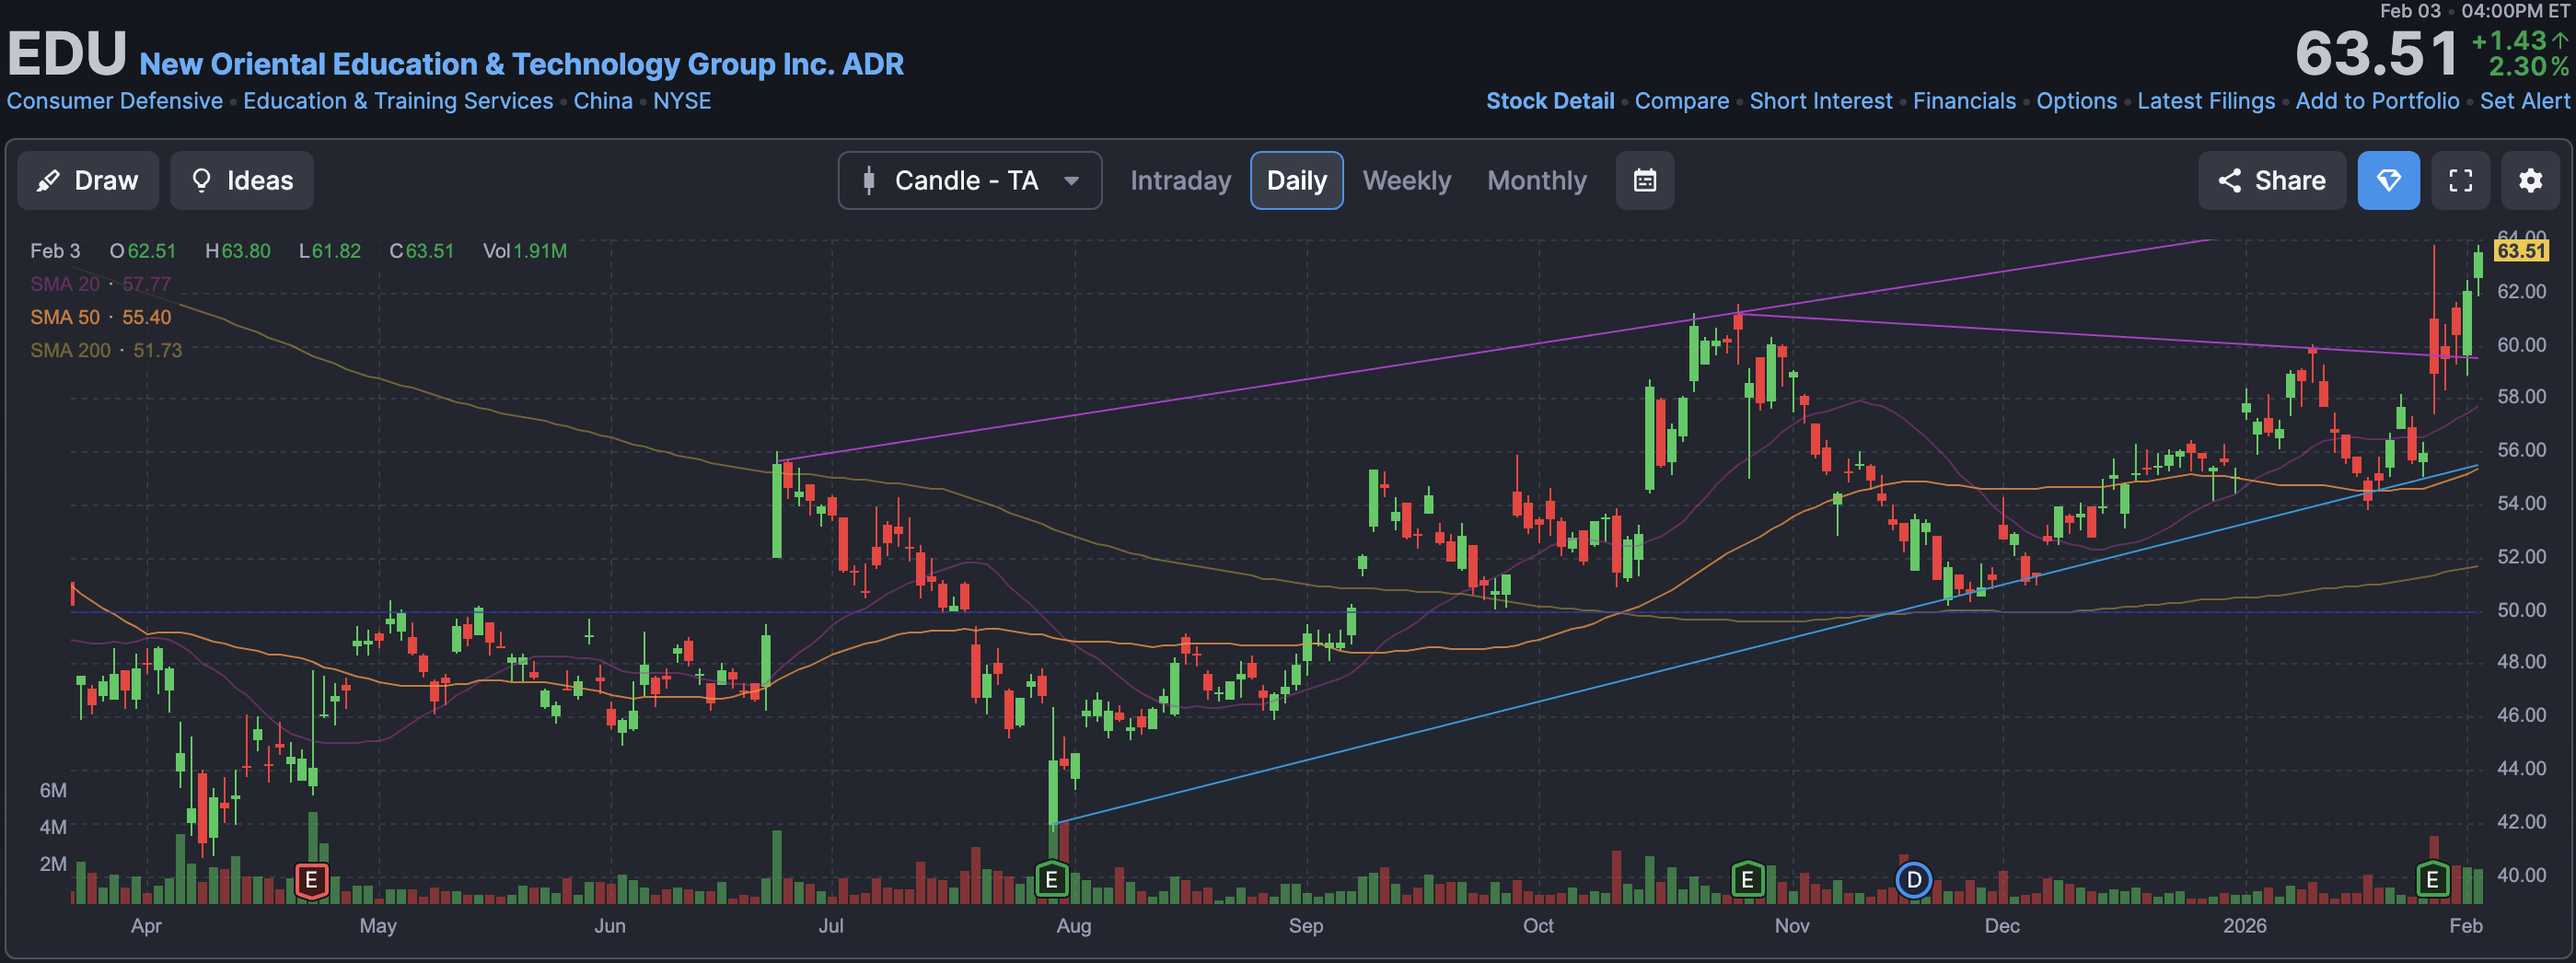
Task: Click the red earnings E marker in April
Action: (x=312, y=880)
